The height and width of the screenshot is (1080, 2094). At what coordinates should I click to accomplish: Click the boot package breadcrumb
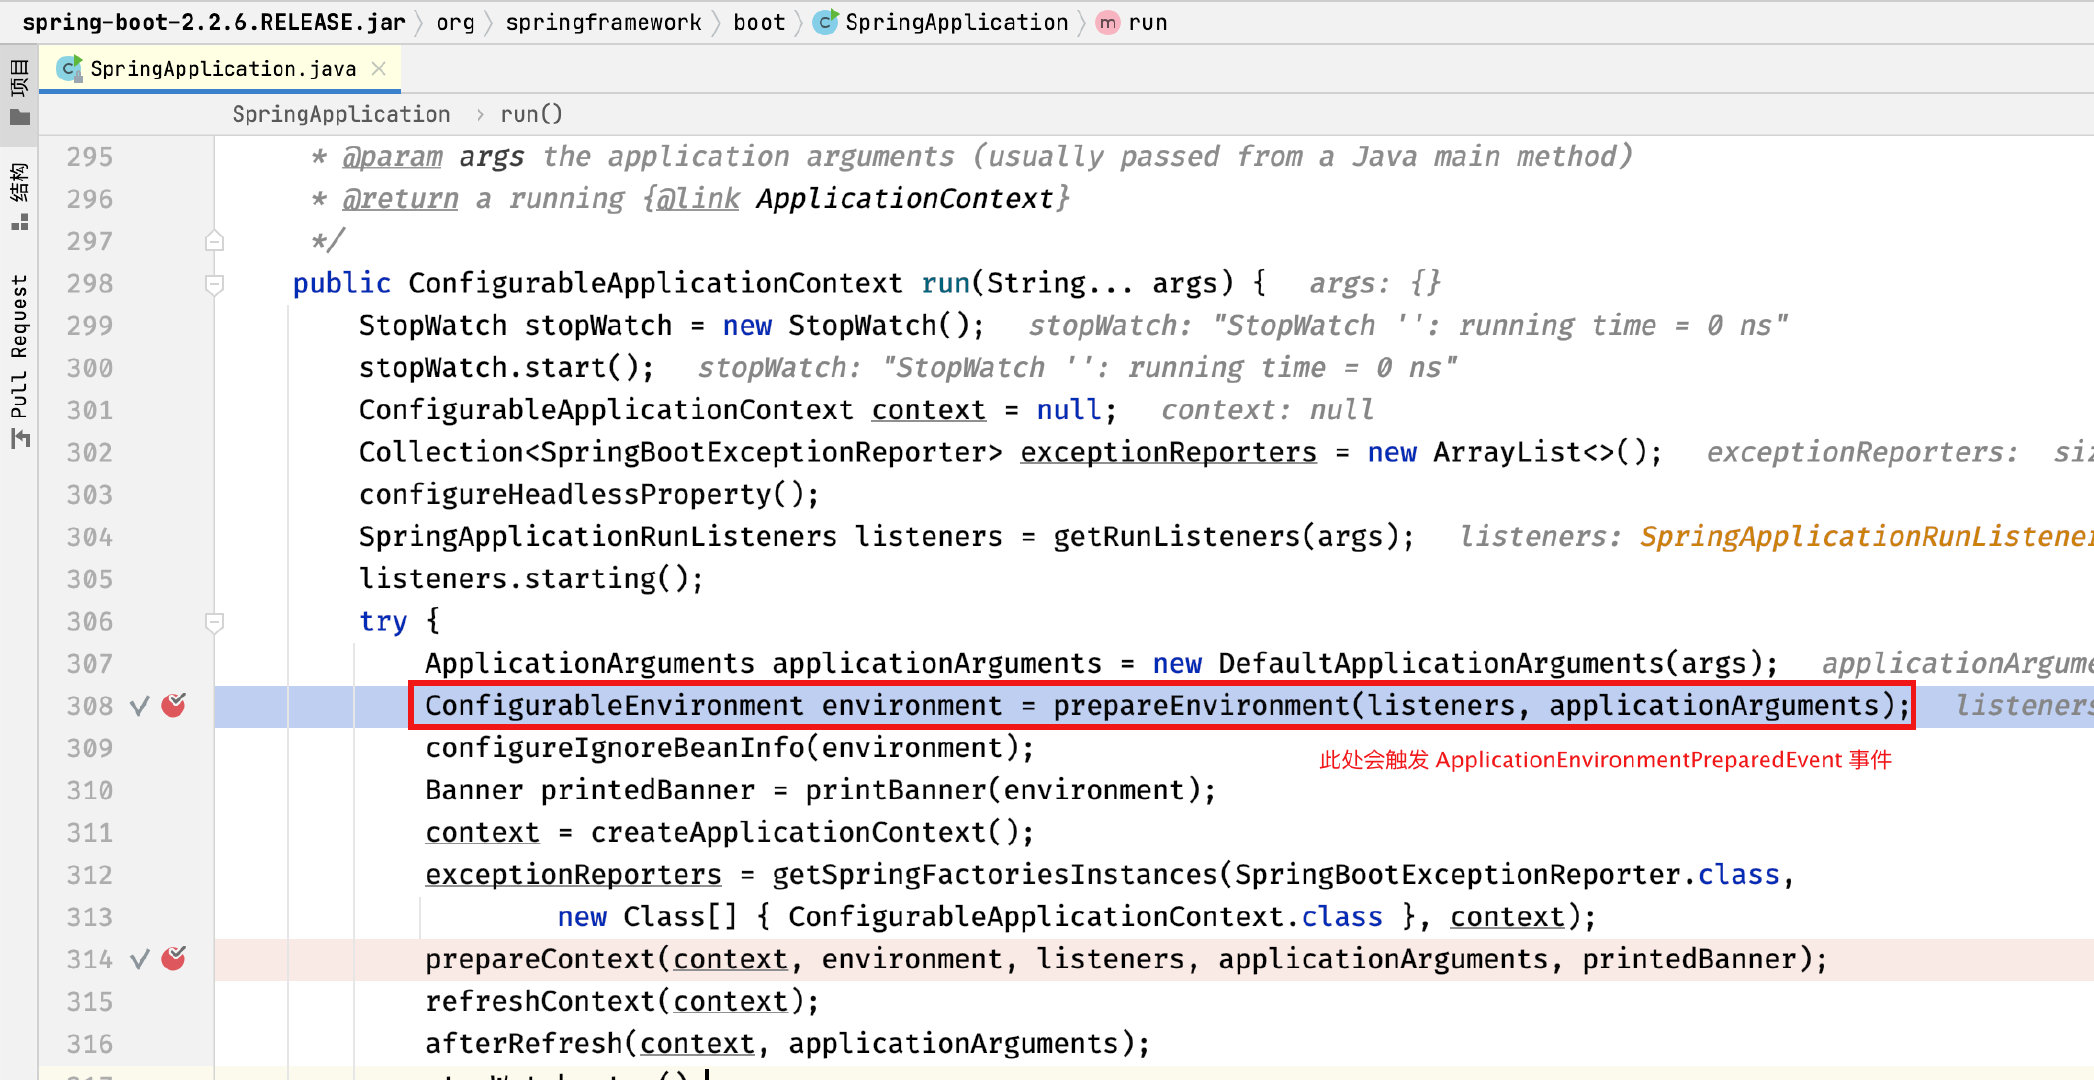click(x=759, y=22)
